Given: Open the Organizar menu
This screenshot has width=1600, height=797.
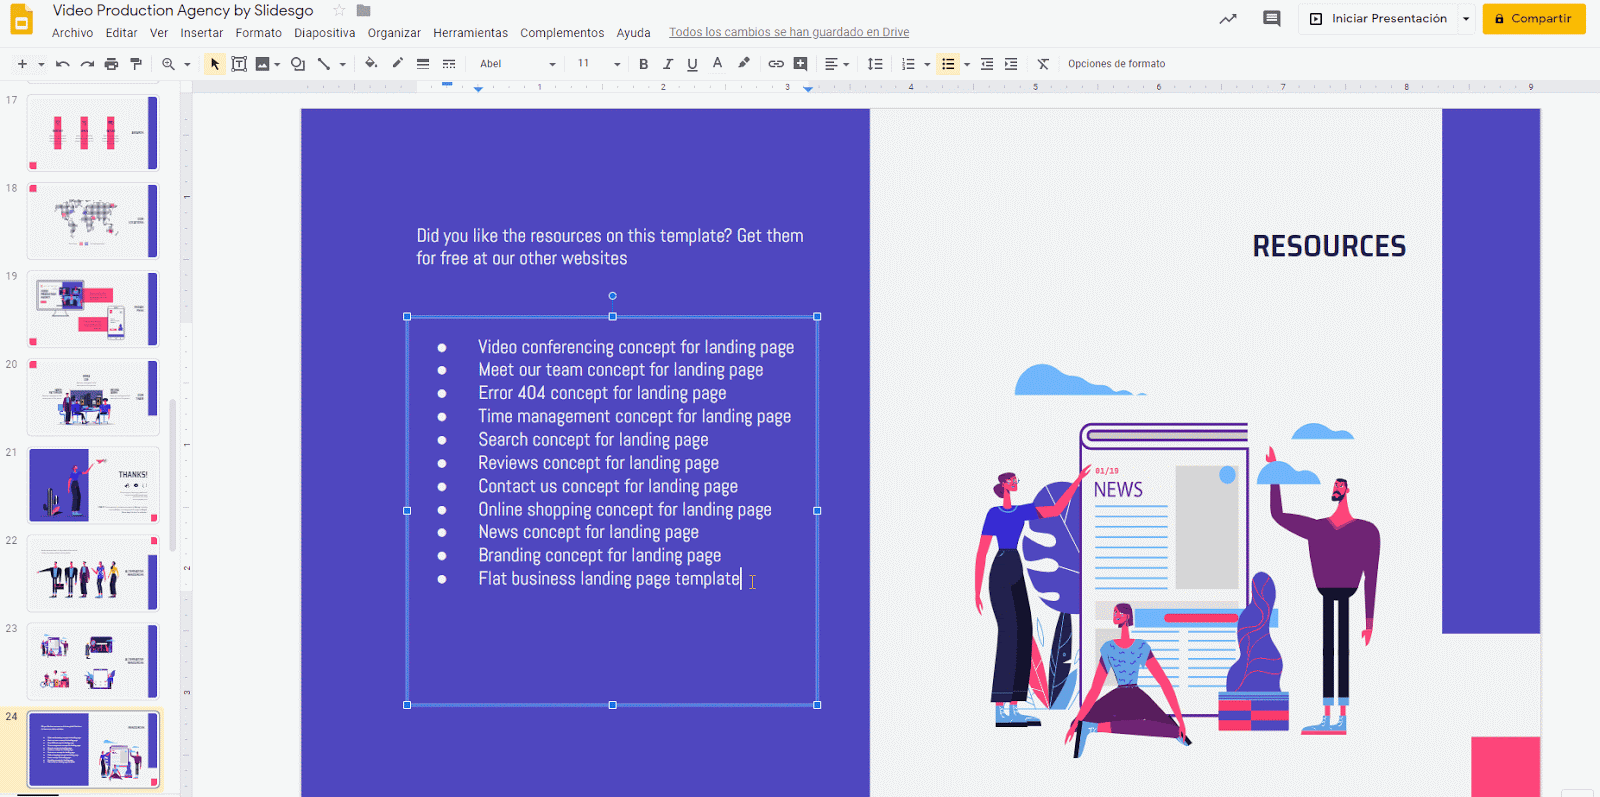Looking at the screenshot, I should (394, 33).
